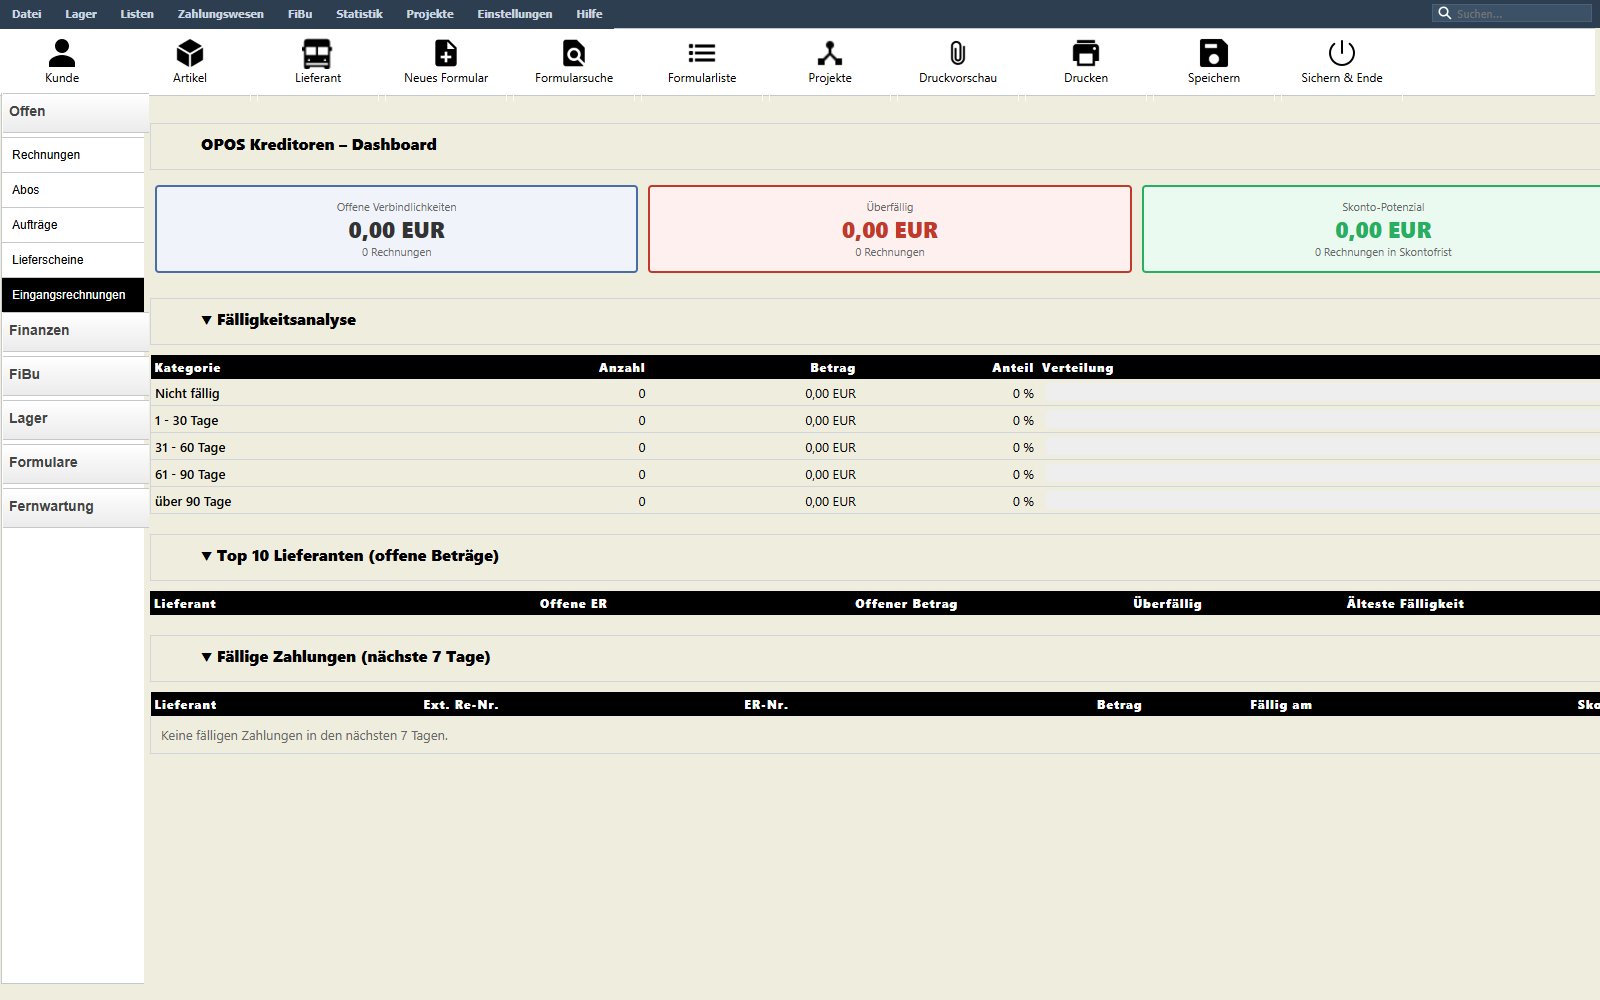
Task: Click the Drucken printer icon
Action: pos(1086,53)
